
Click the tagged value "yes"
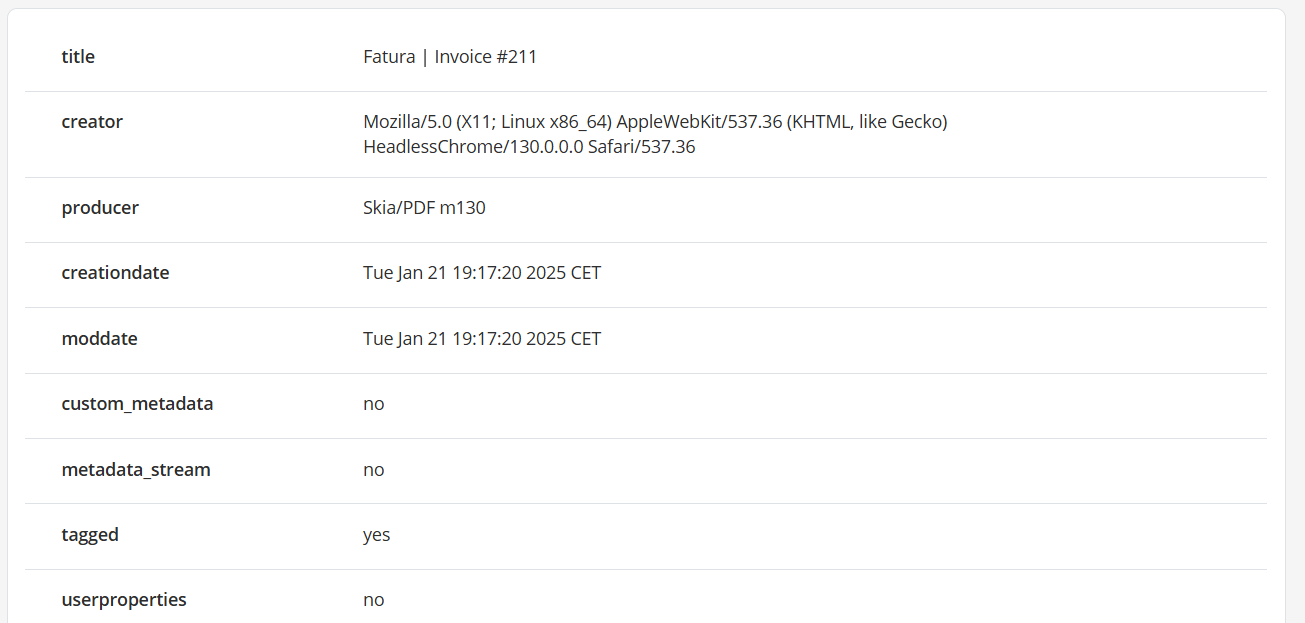[x=377, y=535]
